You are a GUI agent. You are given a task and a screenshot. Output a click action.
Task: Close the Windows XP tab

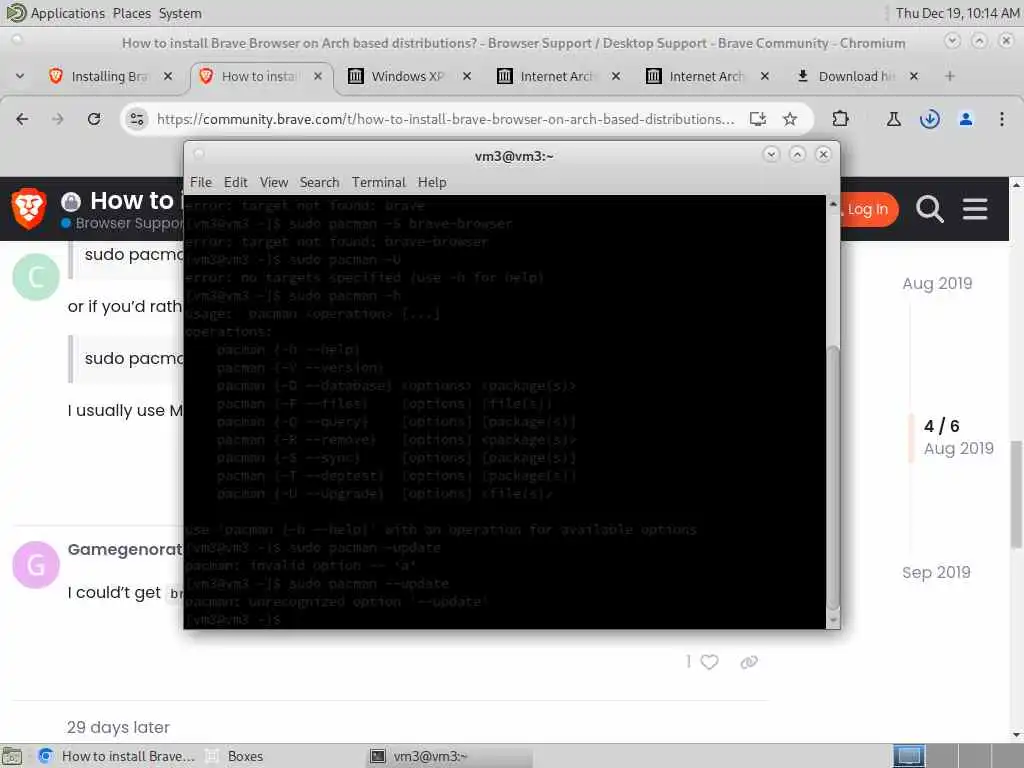click(467, 76)
